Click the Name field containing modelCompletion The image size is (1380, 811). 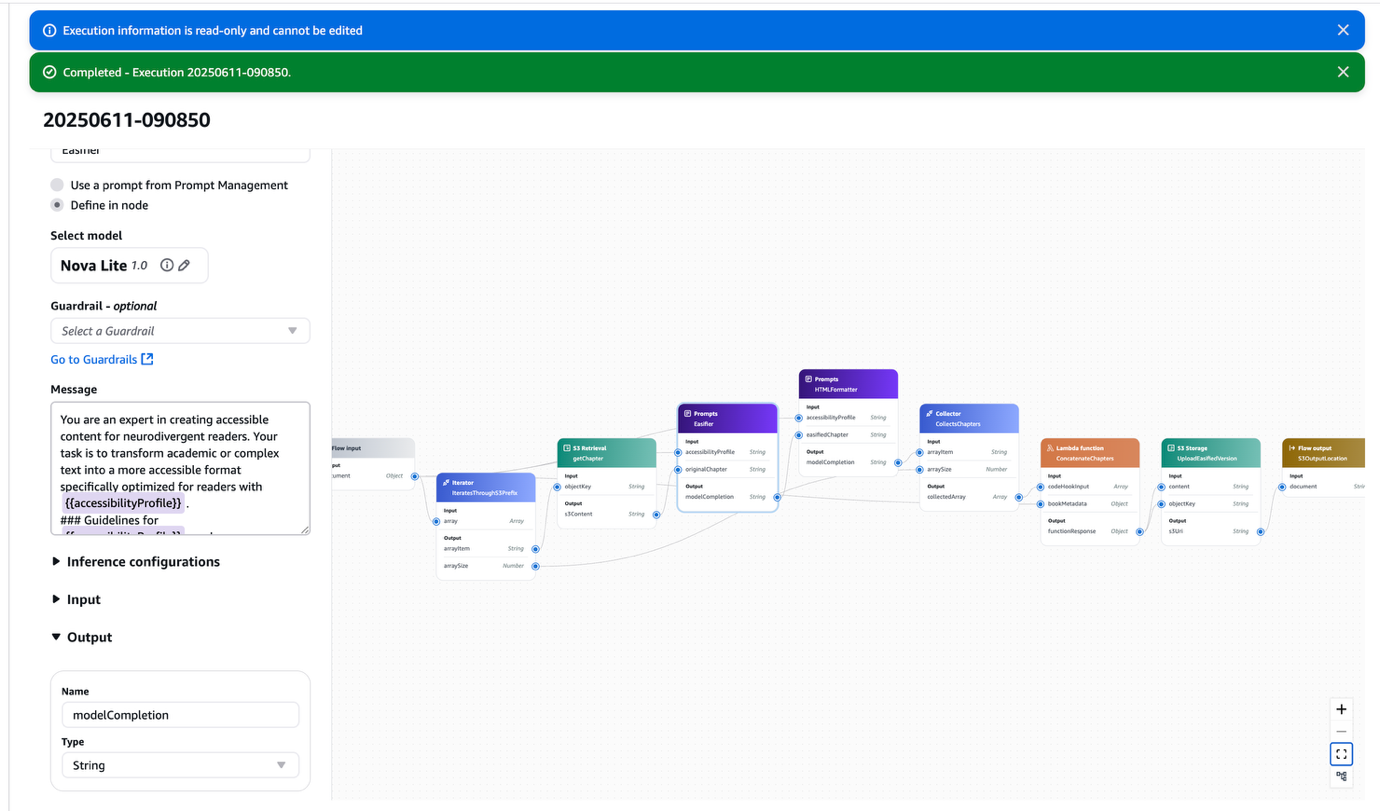(x=180, y=714)
